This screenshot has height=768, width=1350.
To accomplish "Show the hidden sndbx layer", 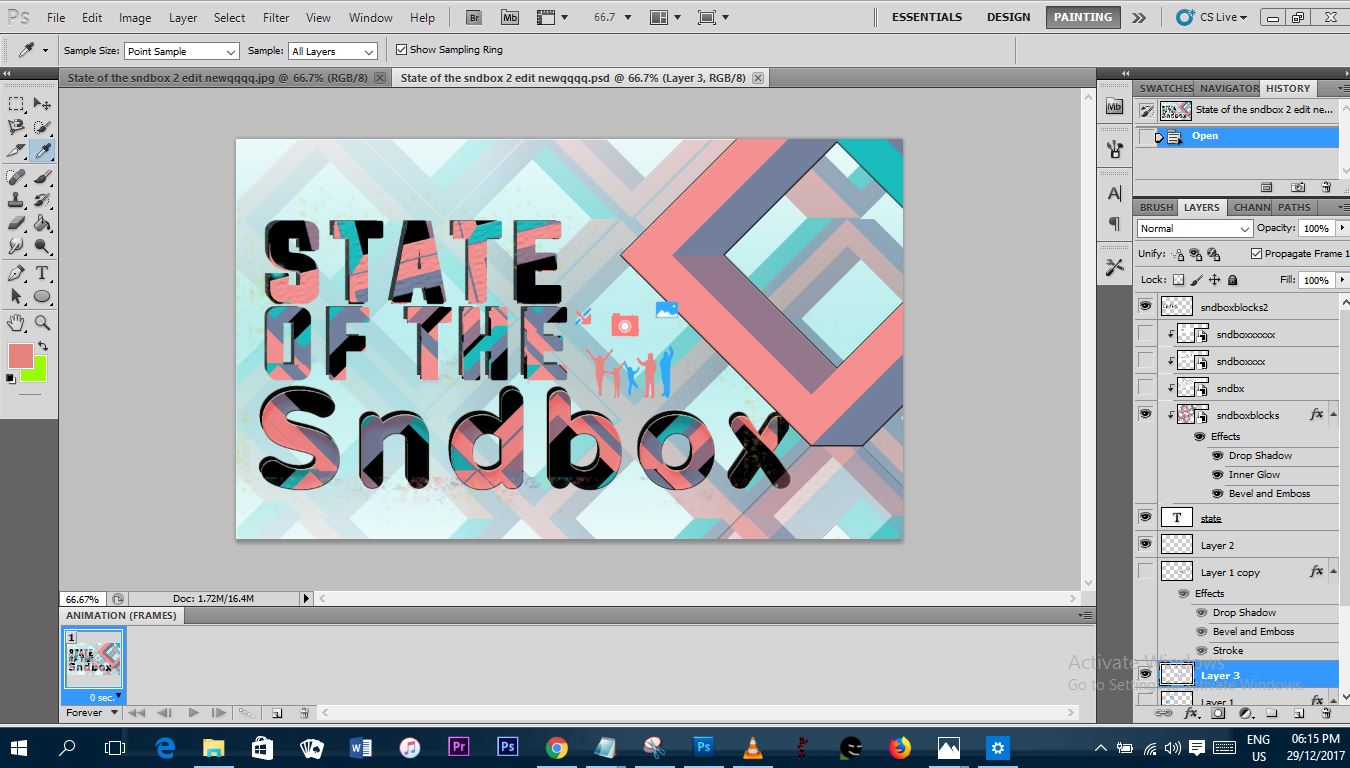I will point(1145,388).
